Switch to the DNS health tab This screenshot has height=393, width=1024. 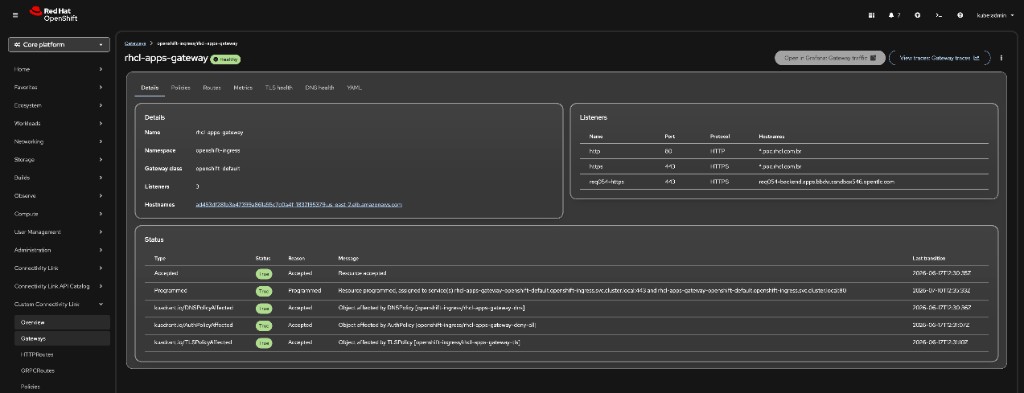[x=319, y=87]
